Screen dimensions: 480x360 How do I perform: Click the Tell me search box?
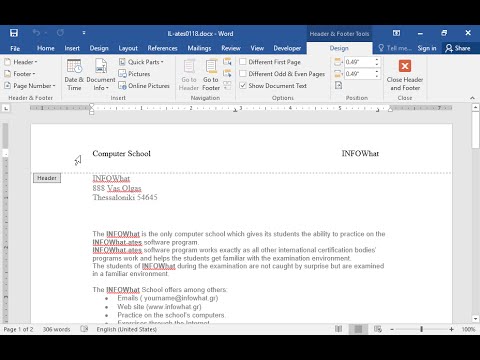pyautogui.click(x=395, y=48)
